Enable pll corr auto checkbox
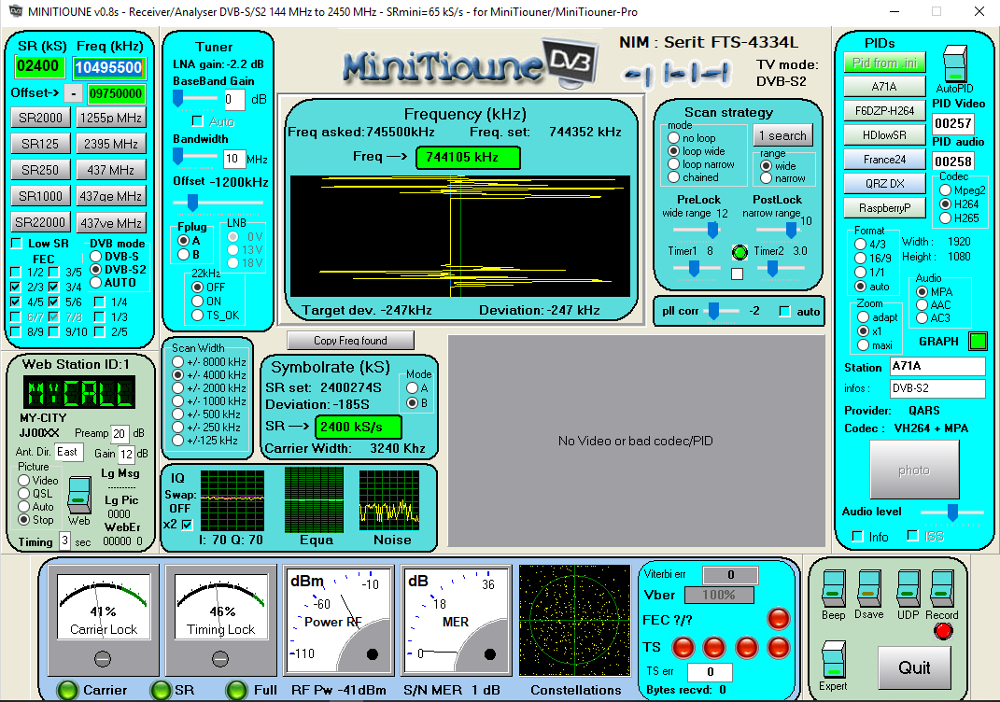 pyautogui.click(x=785, y=311)
